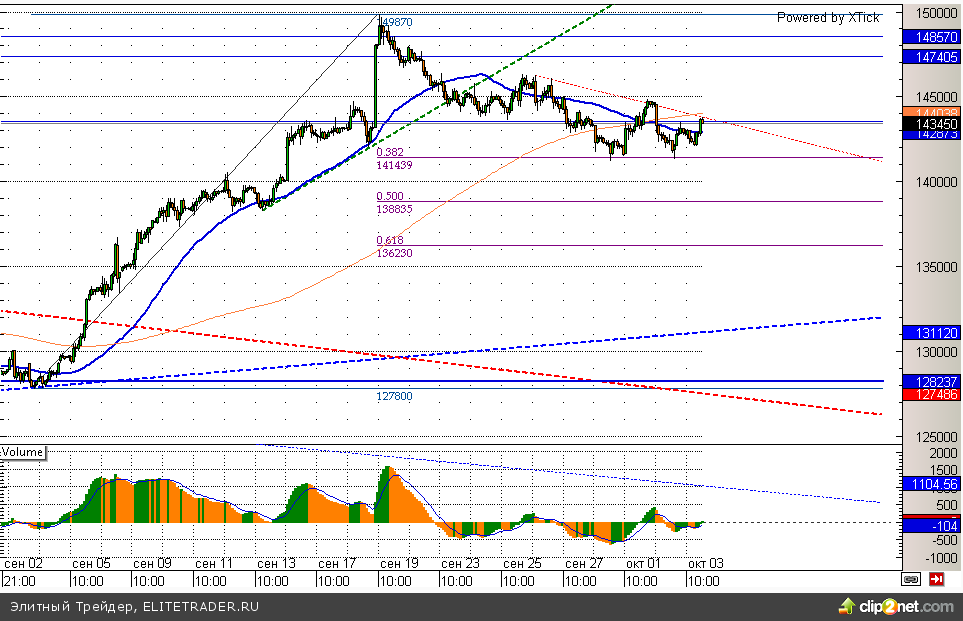Select the Volume indicator label
The image size is (963, 621).
[x=23, y=452]
